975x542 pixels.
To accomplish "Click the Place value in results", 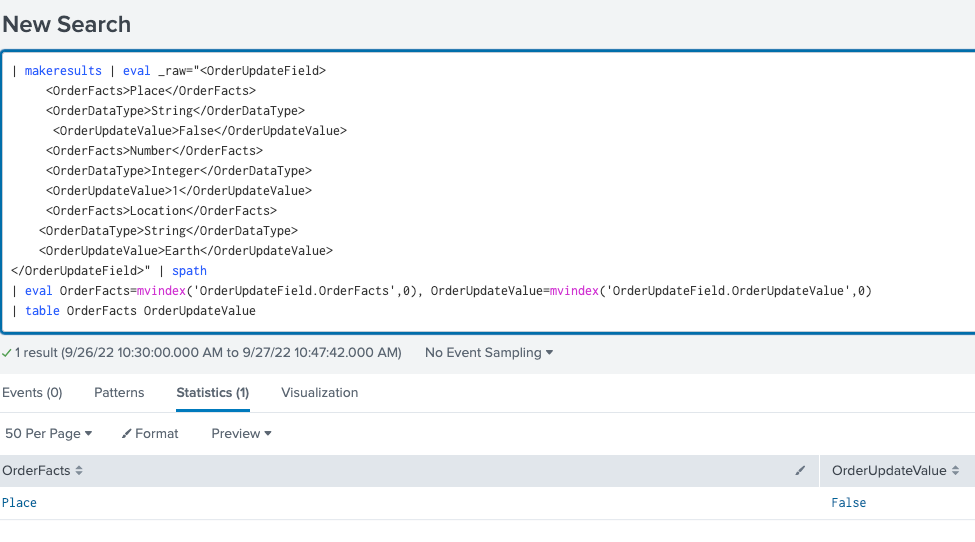I will click(x=19, y=503).
